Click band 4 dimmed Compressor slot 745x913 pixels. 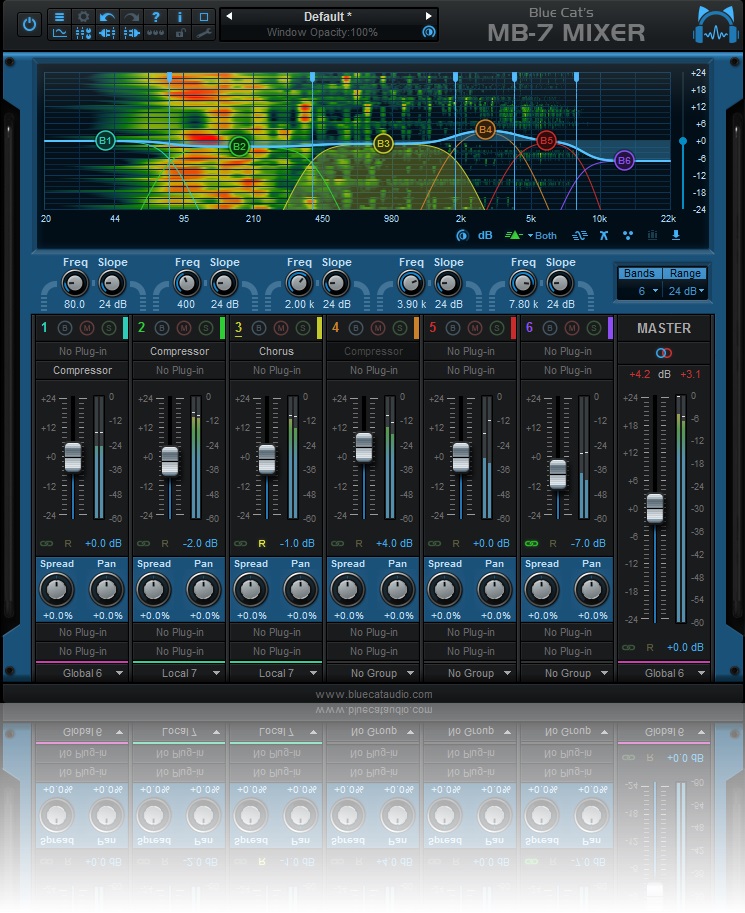(373, 351)
